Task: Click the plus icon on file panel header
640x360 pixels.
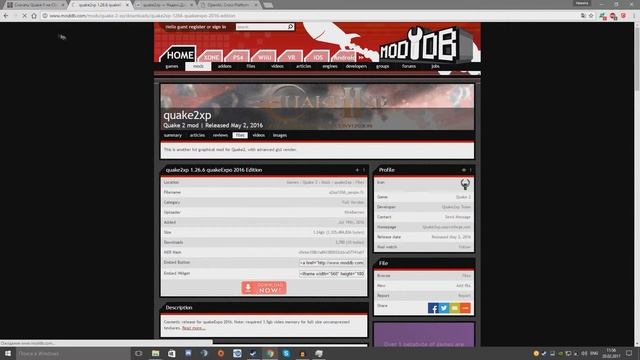Action: click(357, 170)
